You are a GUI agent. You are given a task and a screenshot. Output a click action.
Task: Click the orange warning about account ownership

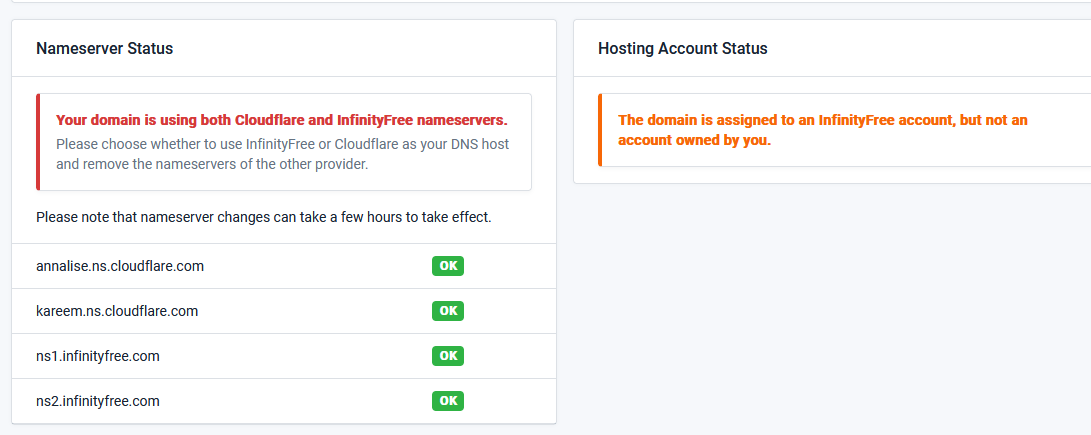[x=822, y=130]
